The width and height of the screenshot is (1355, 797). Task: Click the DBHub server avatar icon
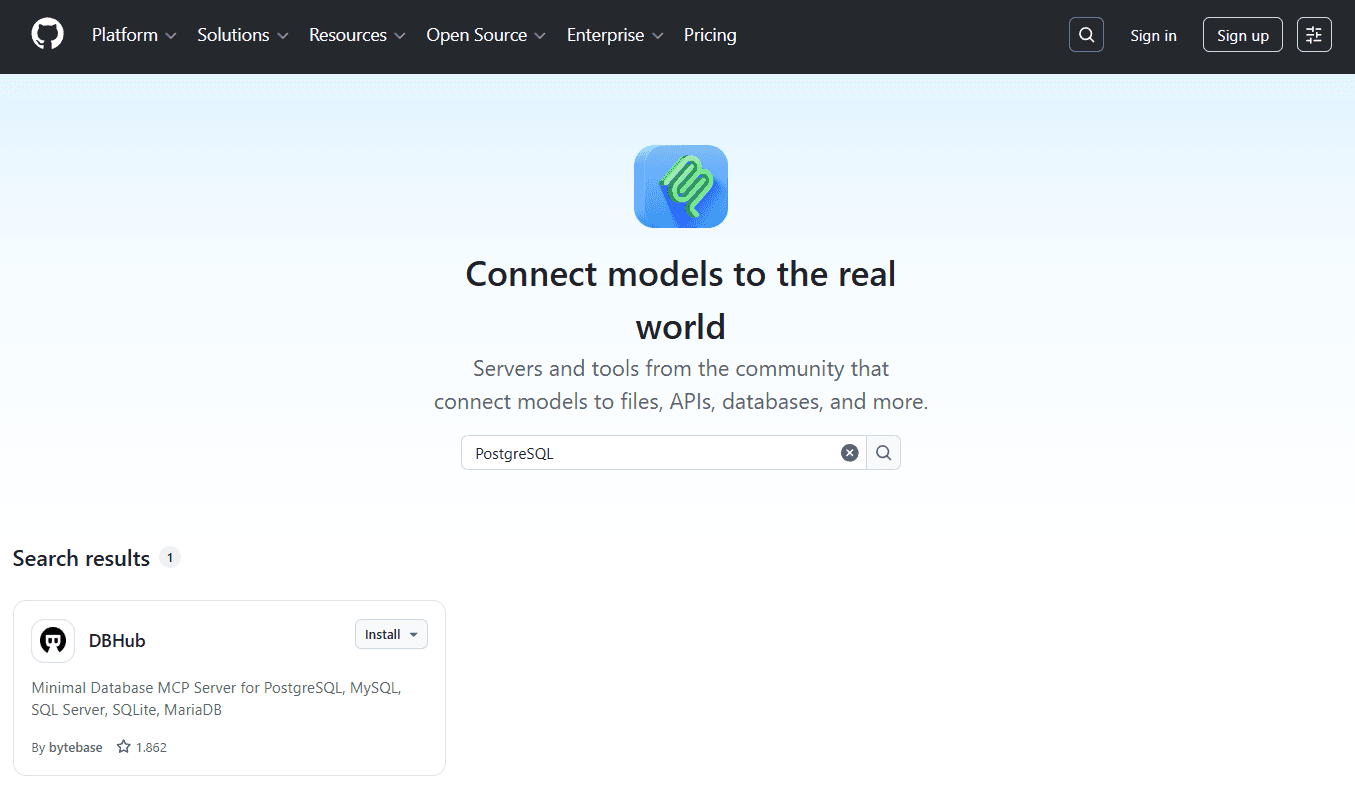(x=52, y=641)
